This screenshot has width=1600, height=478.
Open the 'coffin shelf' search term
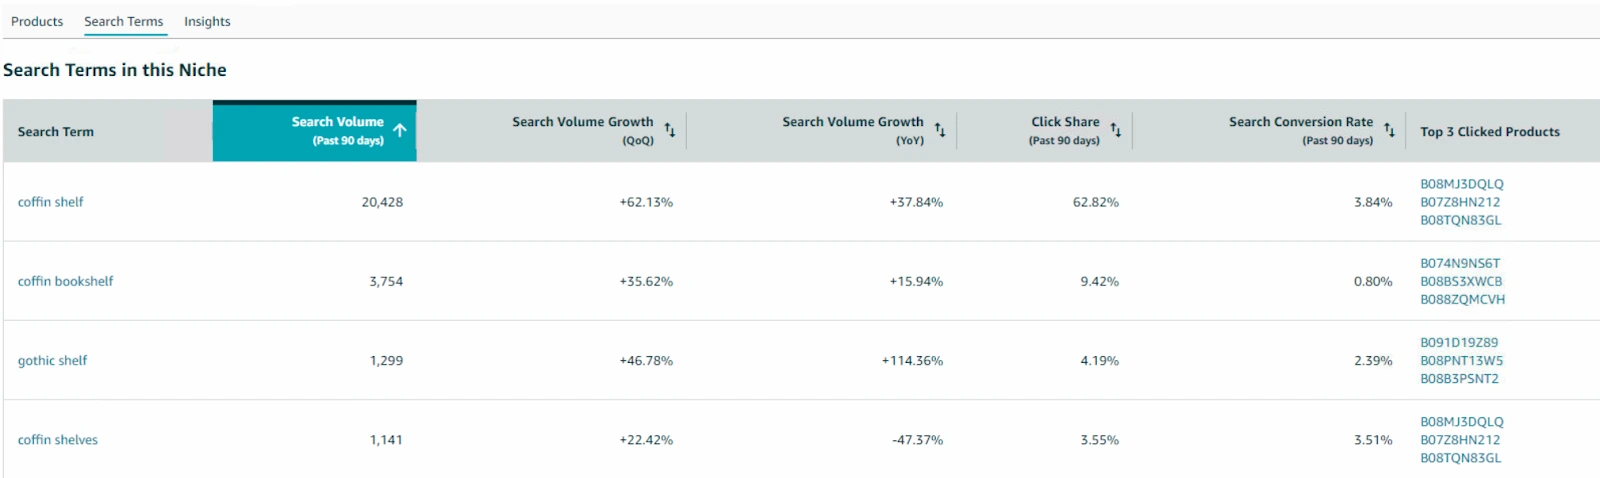[51, 202]
